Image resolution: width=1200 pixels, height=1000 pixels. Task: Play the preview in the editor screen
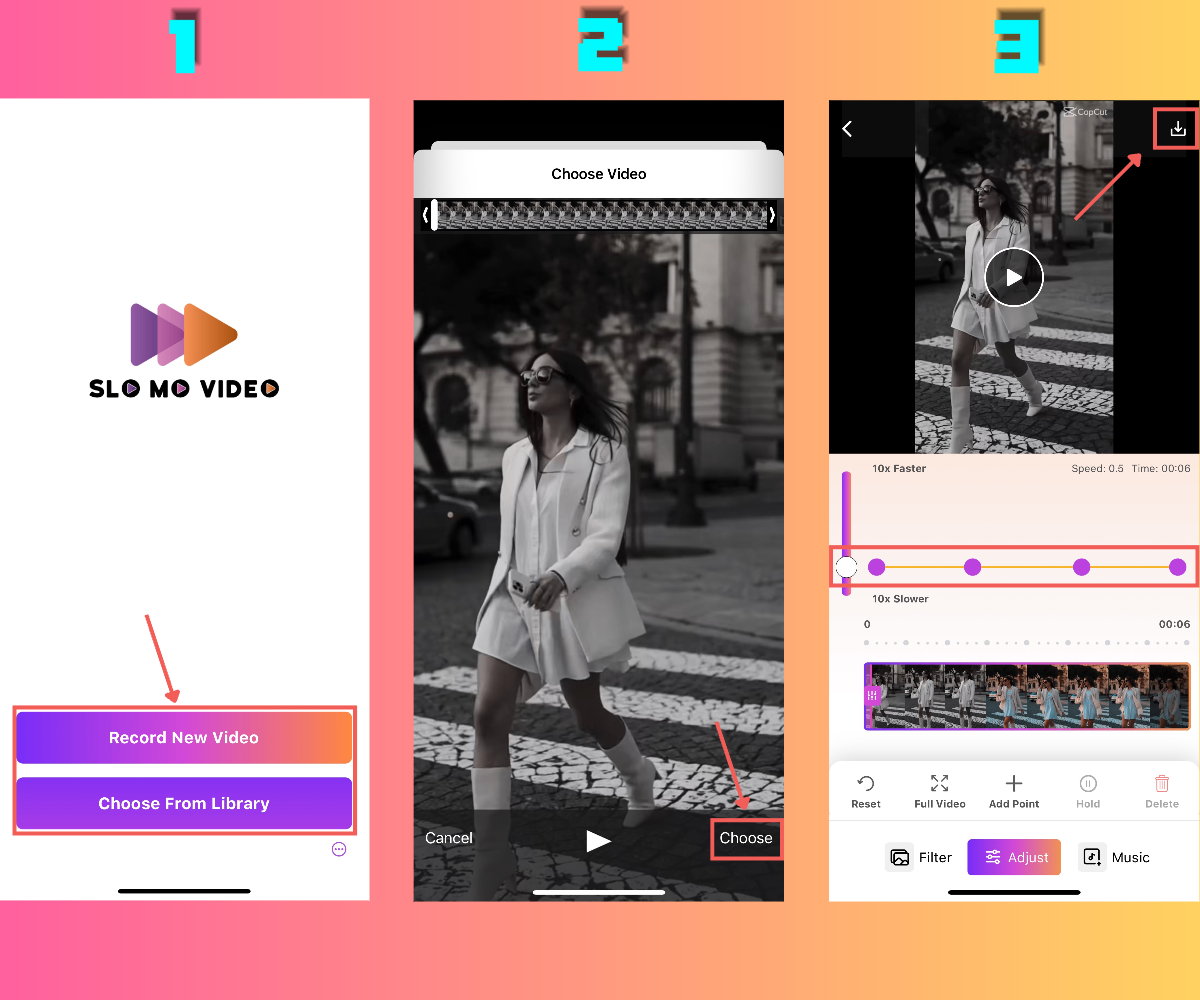pos(1014,277)
